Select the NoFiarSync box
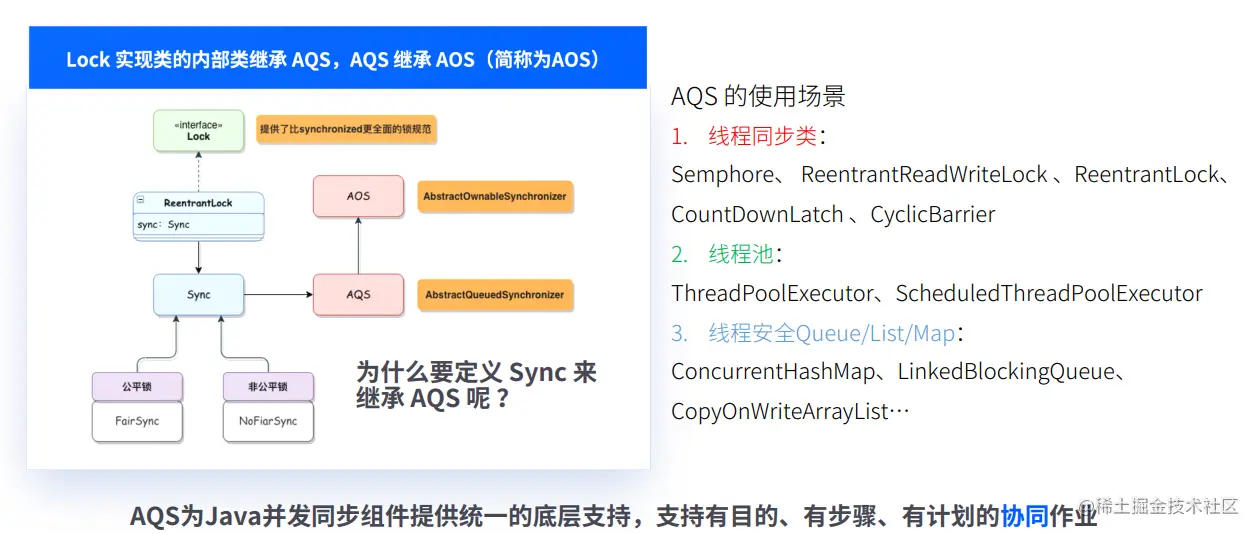The width and height of the screenshot is (1256, 534). [268, 422]
